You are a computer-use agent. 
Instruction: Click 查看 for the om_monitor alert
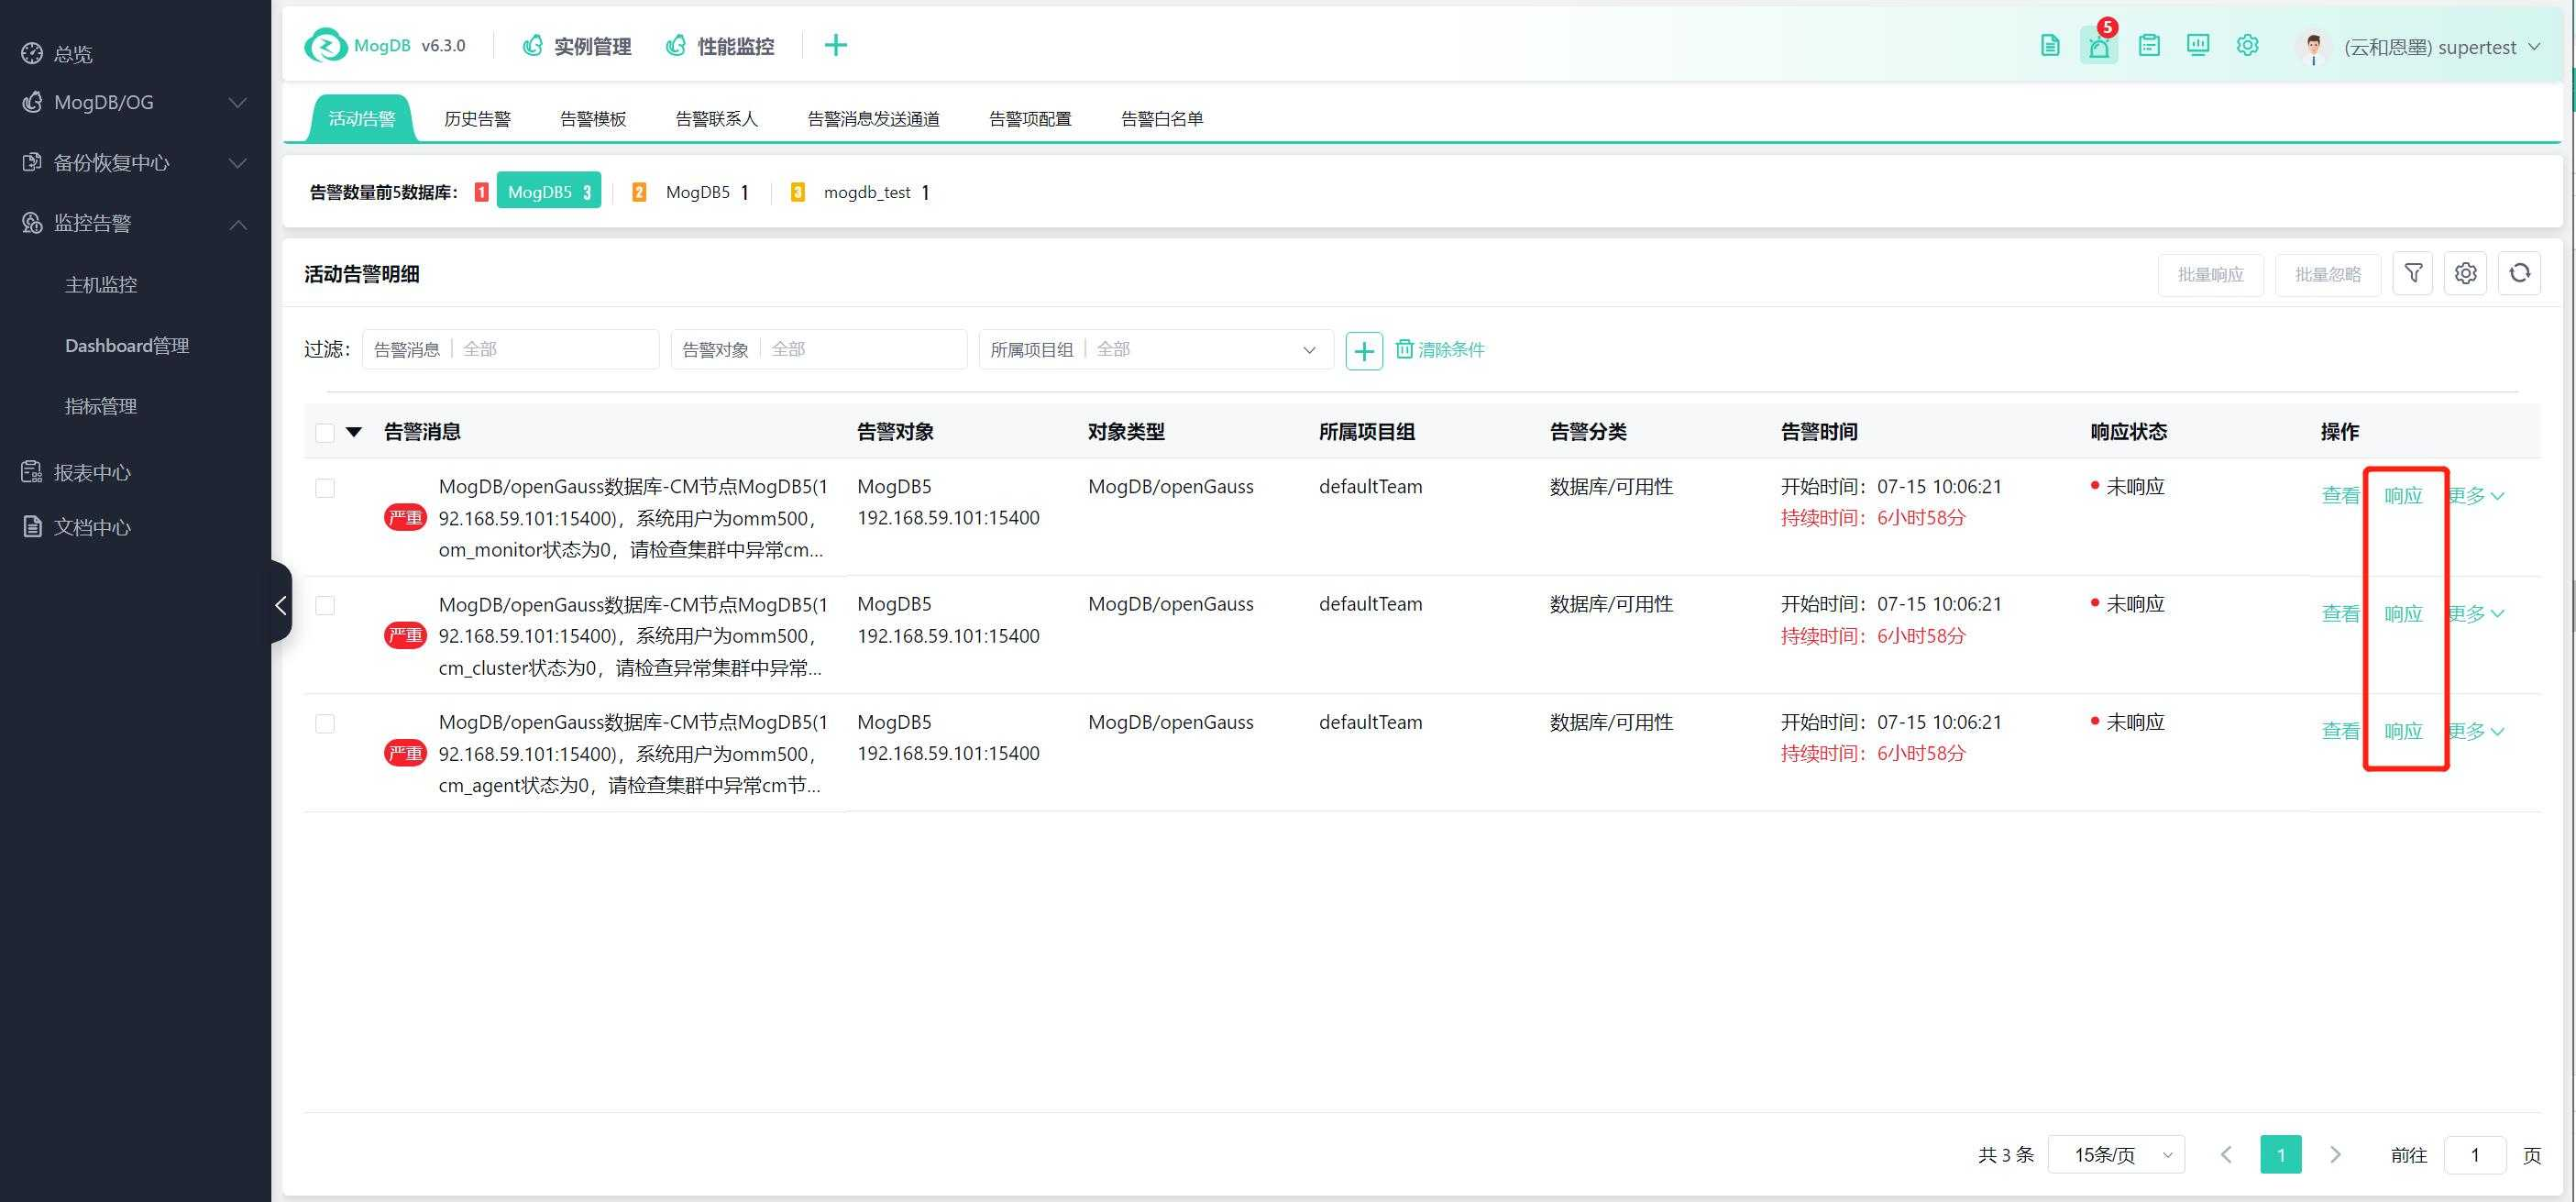click(x=2340, y=496)
